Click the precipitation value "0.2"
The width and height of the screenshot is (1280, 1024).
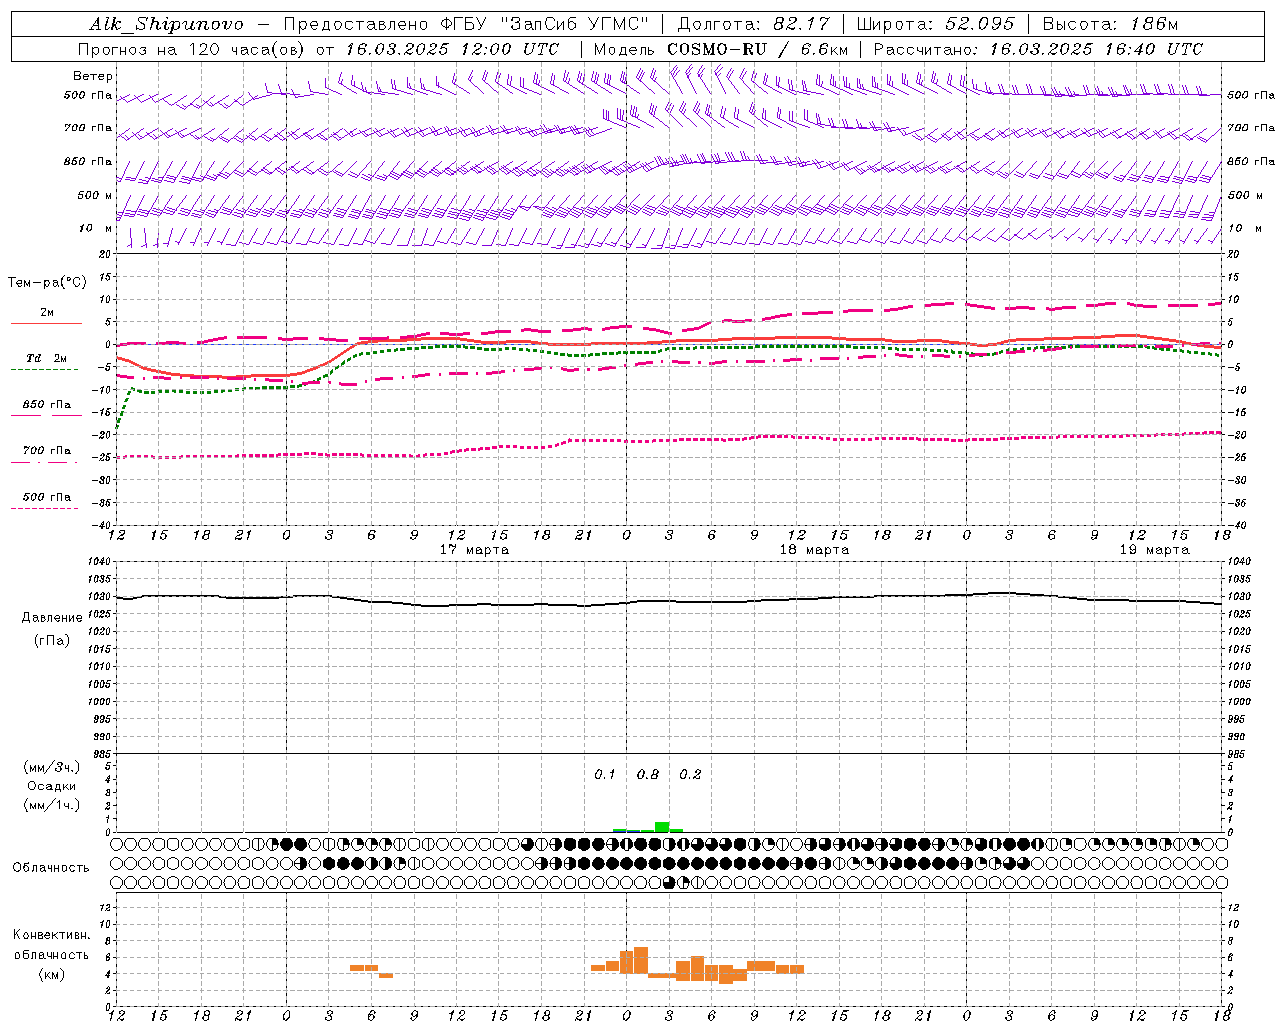click(690, 775)
